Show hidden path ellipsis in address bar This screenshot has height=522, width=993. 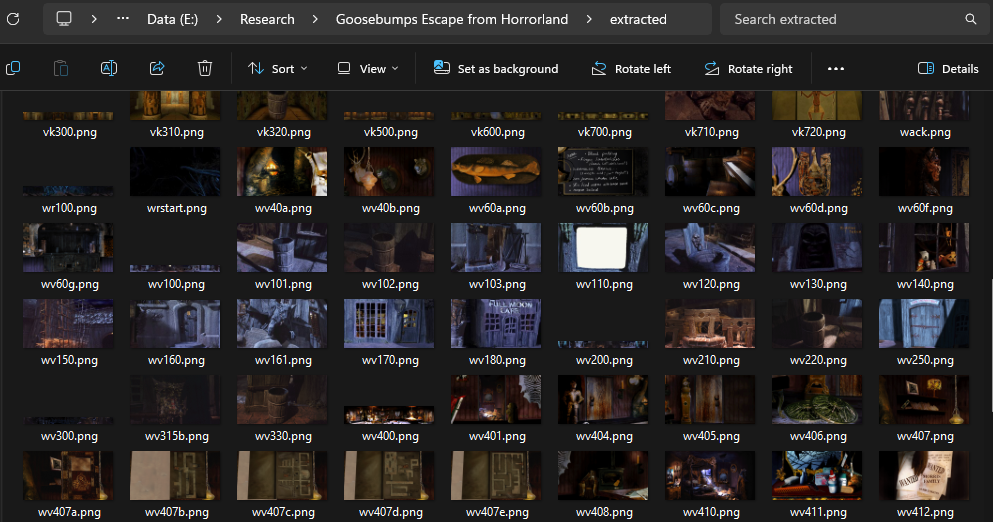coord(123,18)
